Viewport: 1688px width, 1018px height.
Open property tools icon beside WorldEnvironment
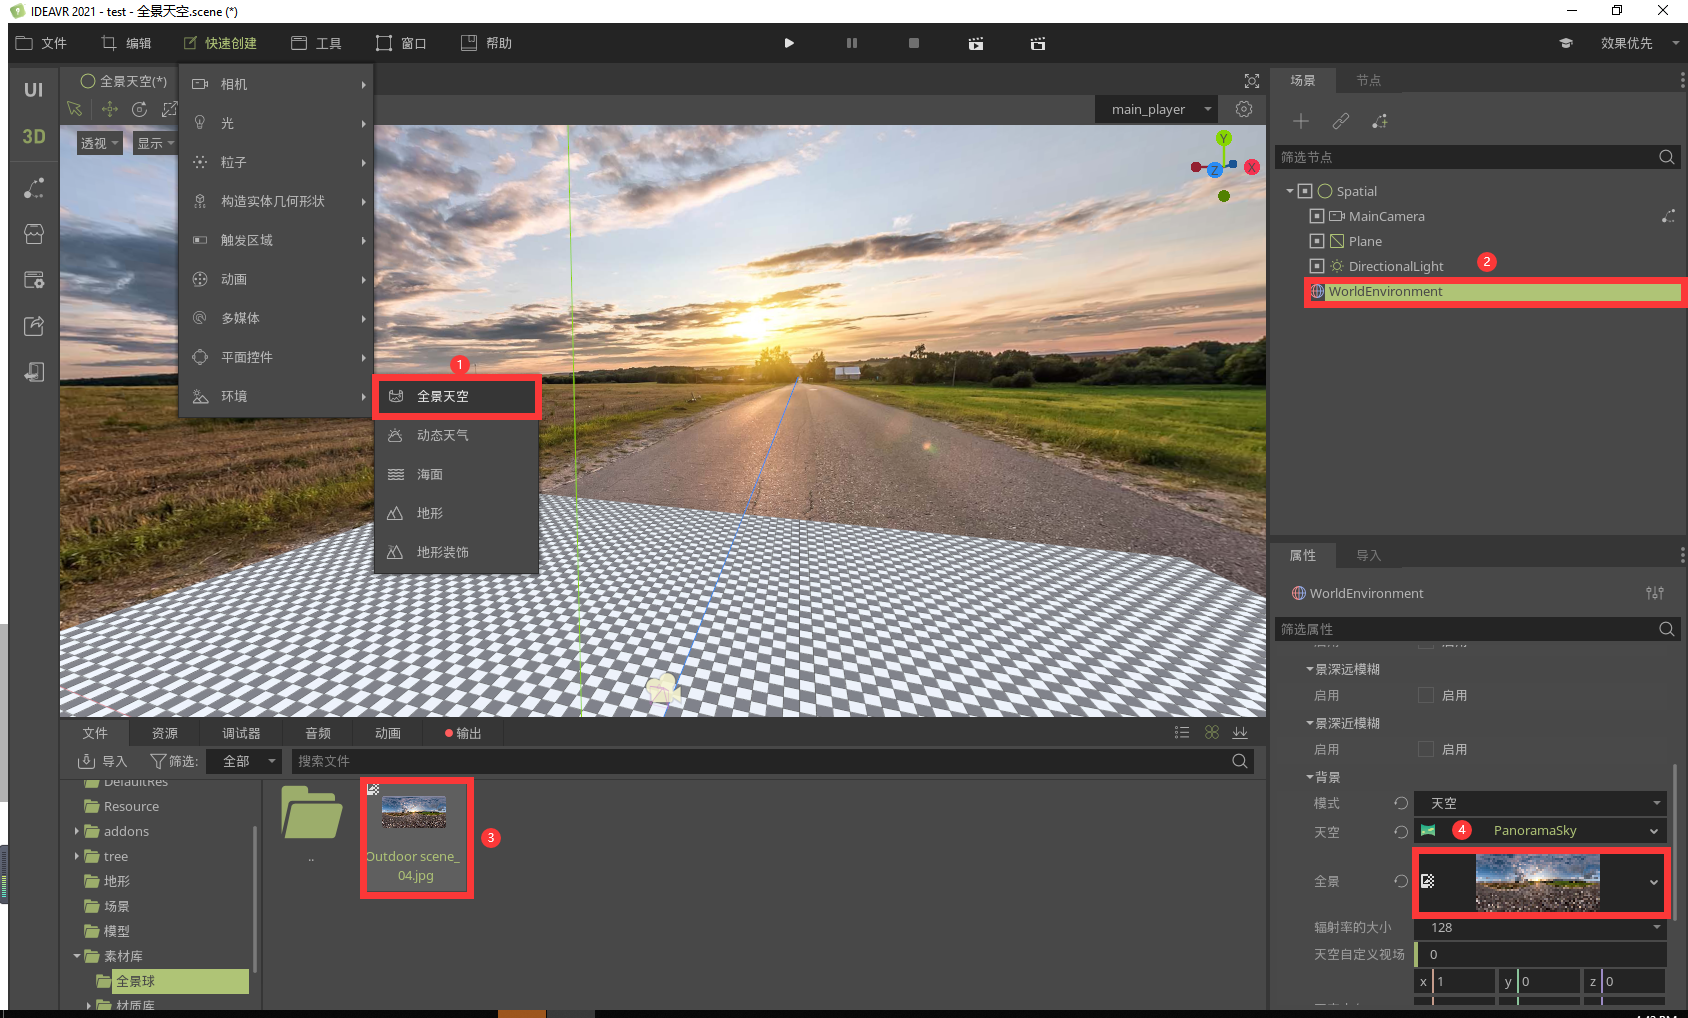coord(1655,593)
